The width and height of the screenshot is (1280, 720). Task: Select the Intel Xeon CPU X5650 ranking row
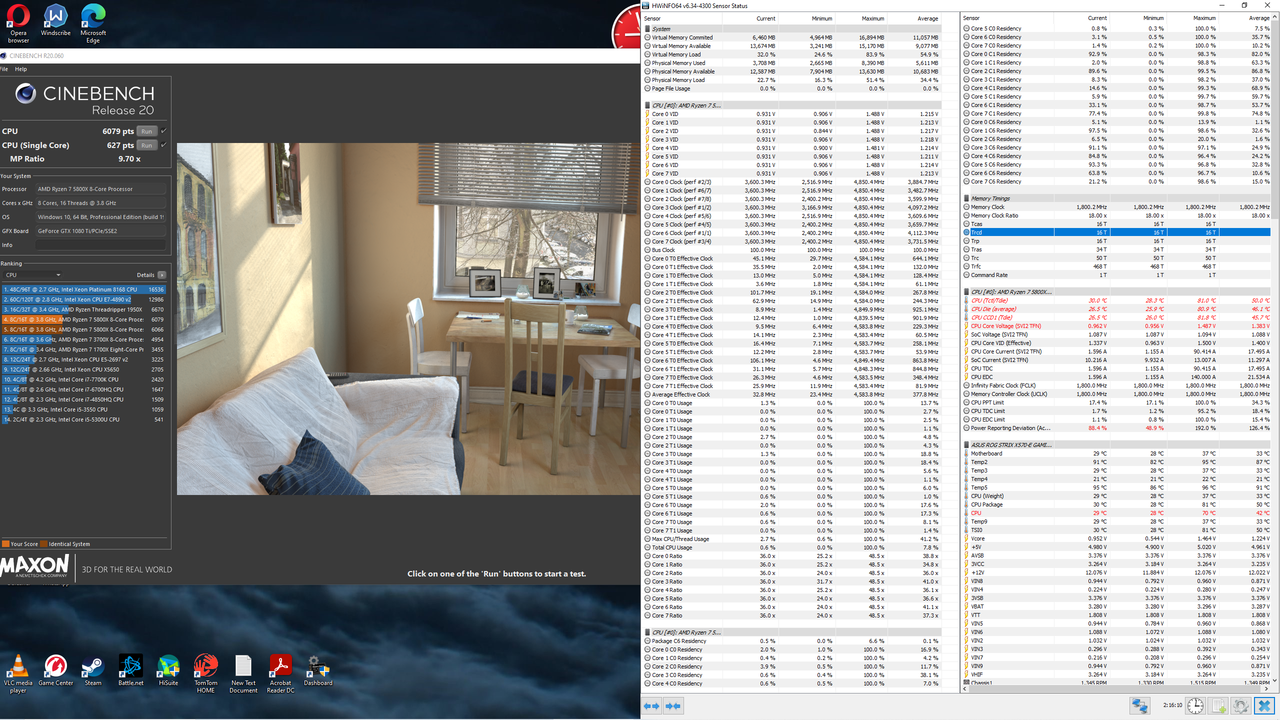click(x=85, y=369)
